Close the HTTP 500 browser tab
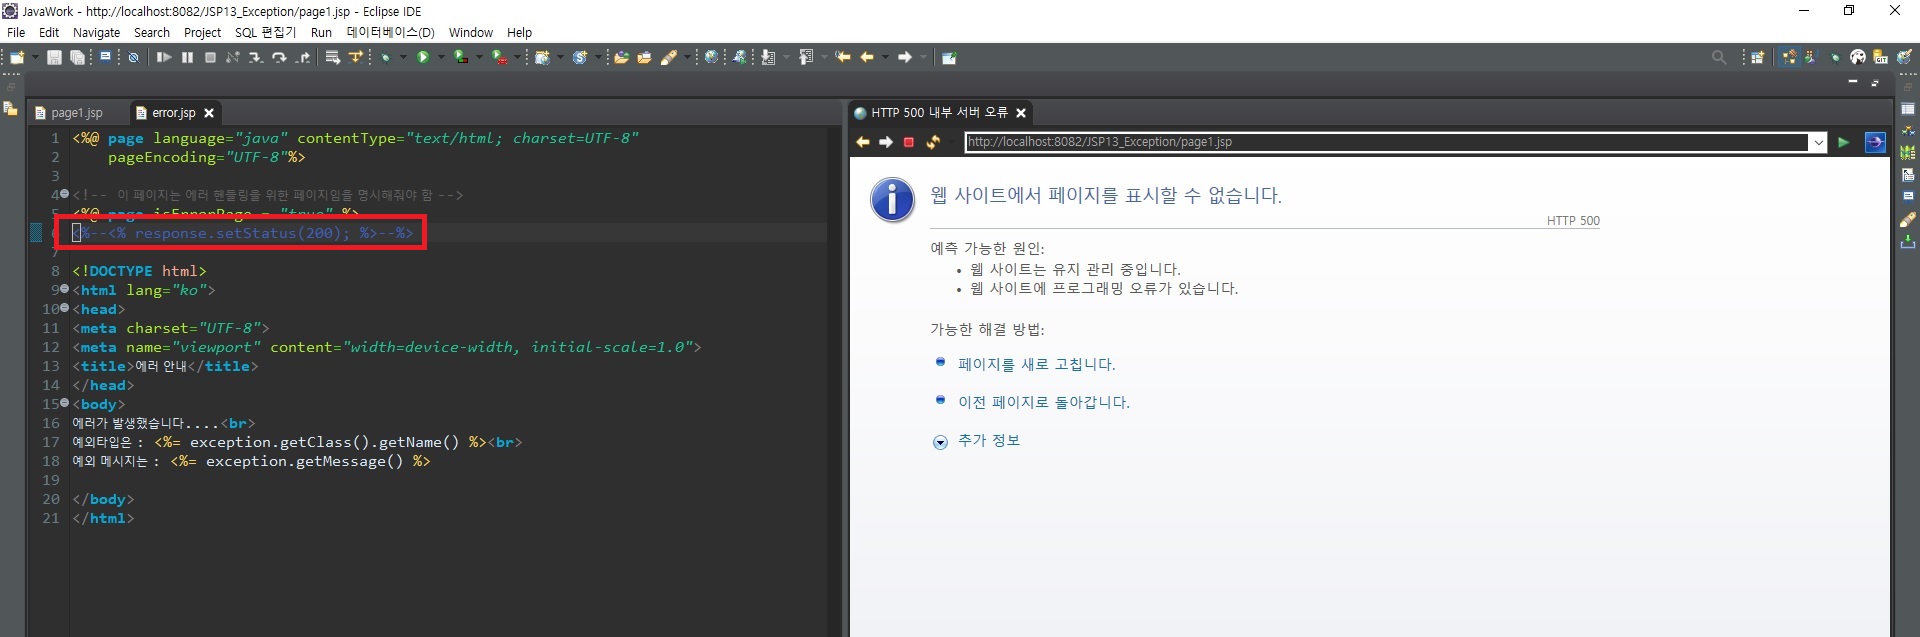Viewport: 1920px width, 637px height. 1021,113
